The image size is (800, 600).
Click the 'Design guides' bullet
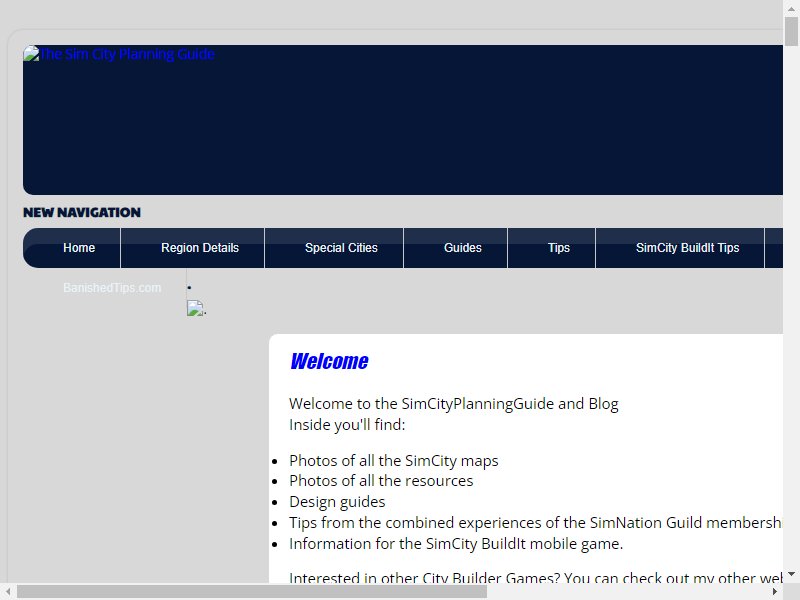tap(337, 502)
